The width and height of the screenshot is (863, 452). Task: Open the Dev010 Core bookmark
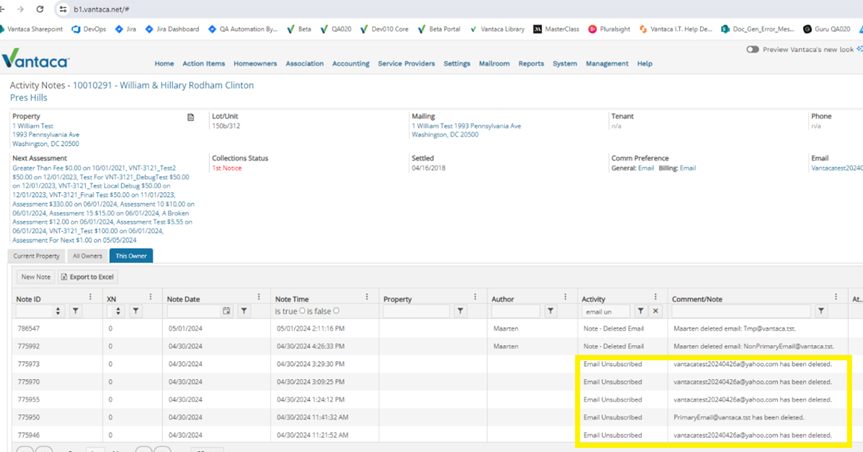pyautogui.click(x=384, y=29)
